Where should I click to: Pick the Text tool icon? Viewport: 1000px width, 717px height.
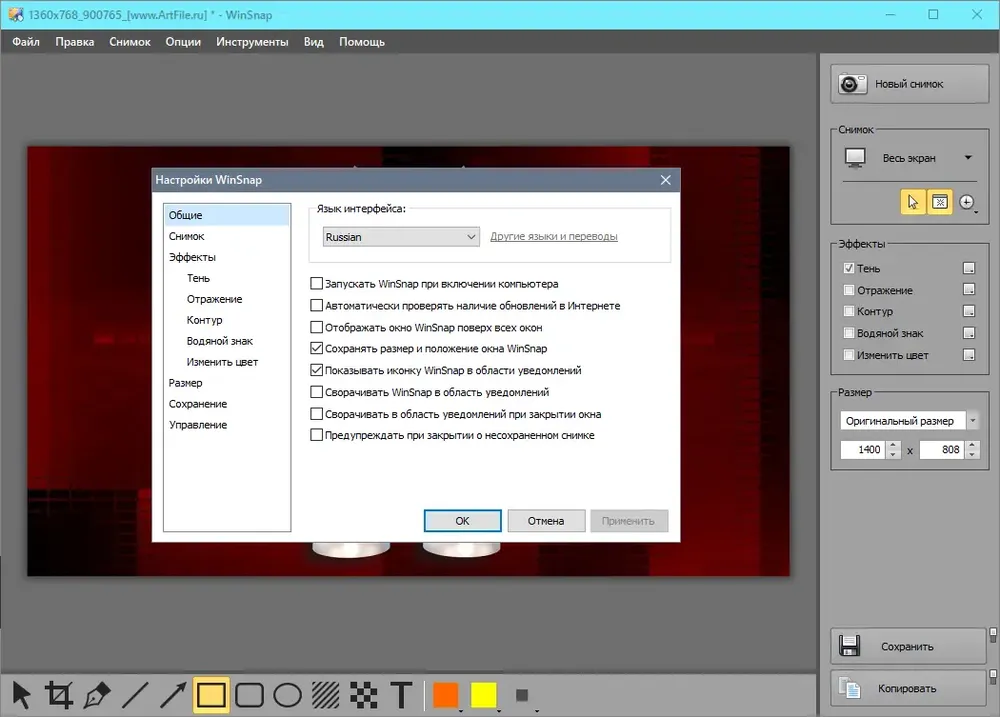(401, 695)
